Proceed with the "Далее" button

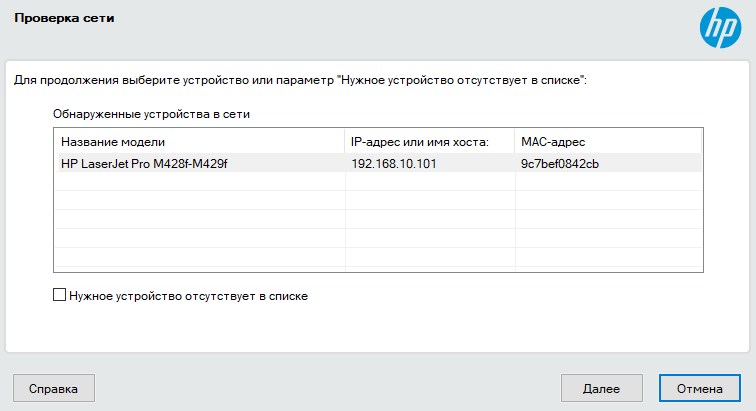(601, 388)
